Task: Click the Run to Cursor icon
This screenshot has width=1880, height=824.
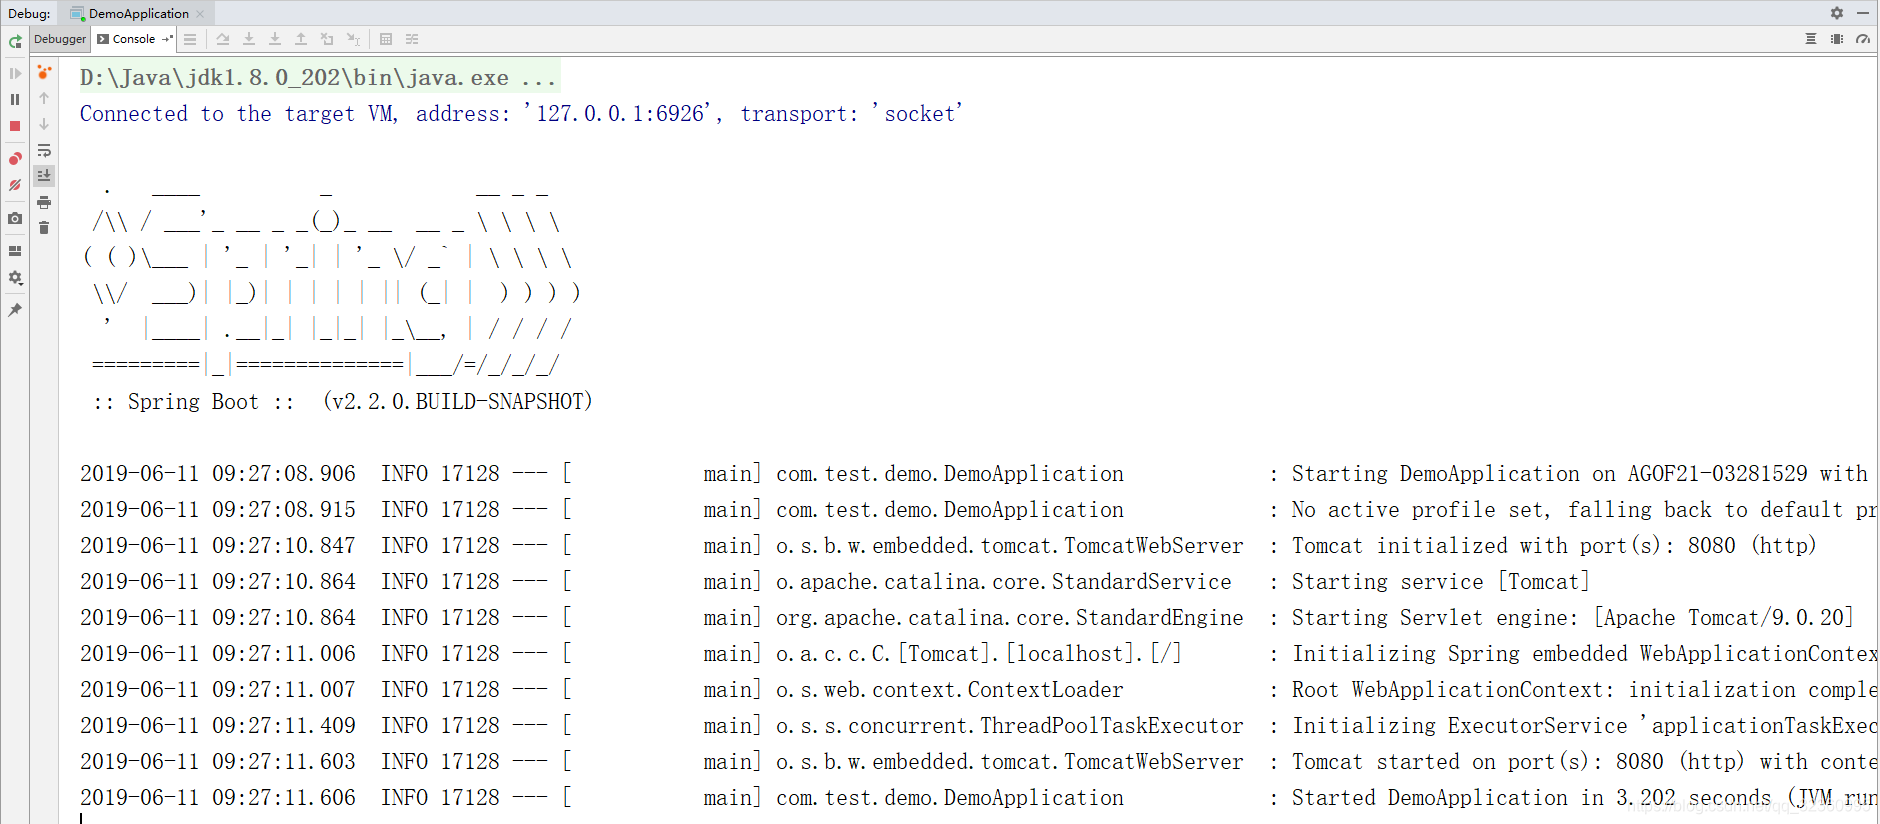Action: (353, 39)
